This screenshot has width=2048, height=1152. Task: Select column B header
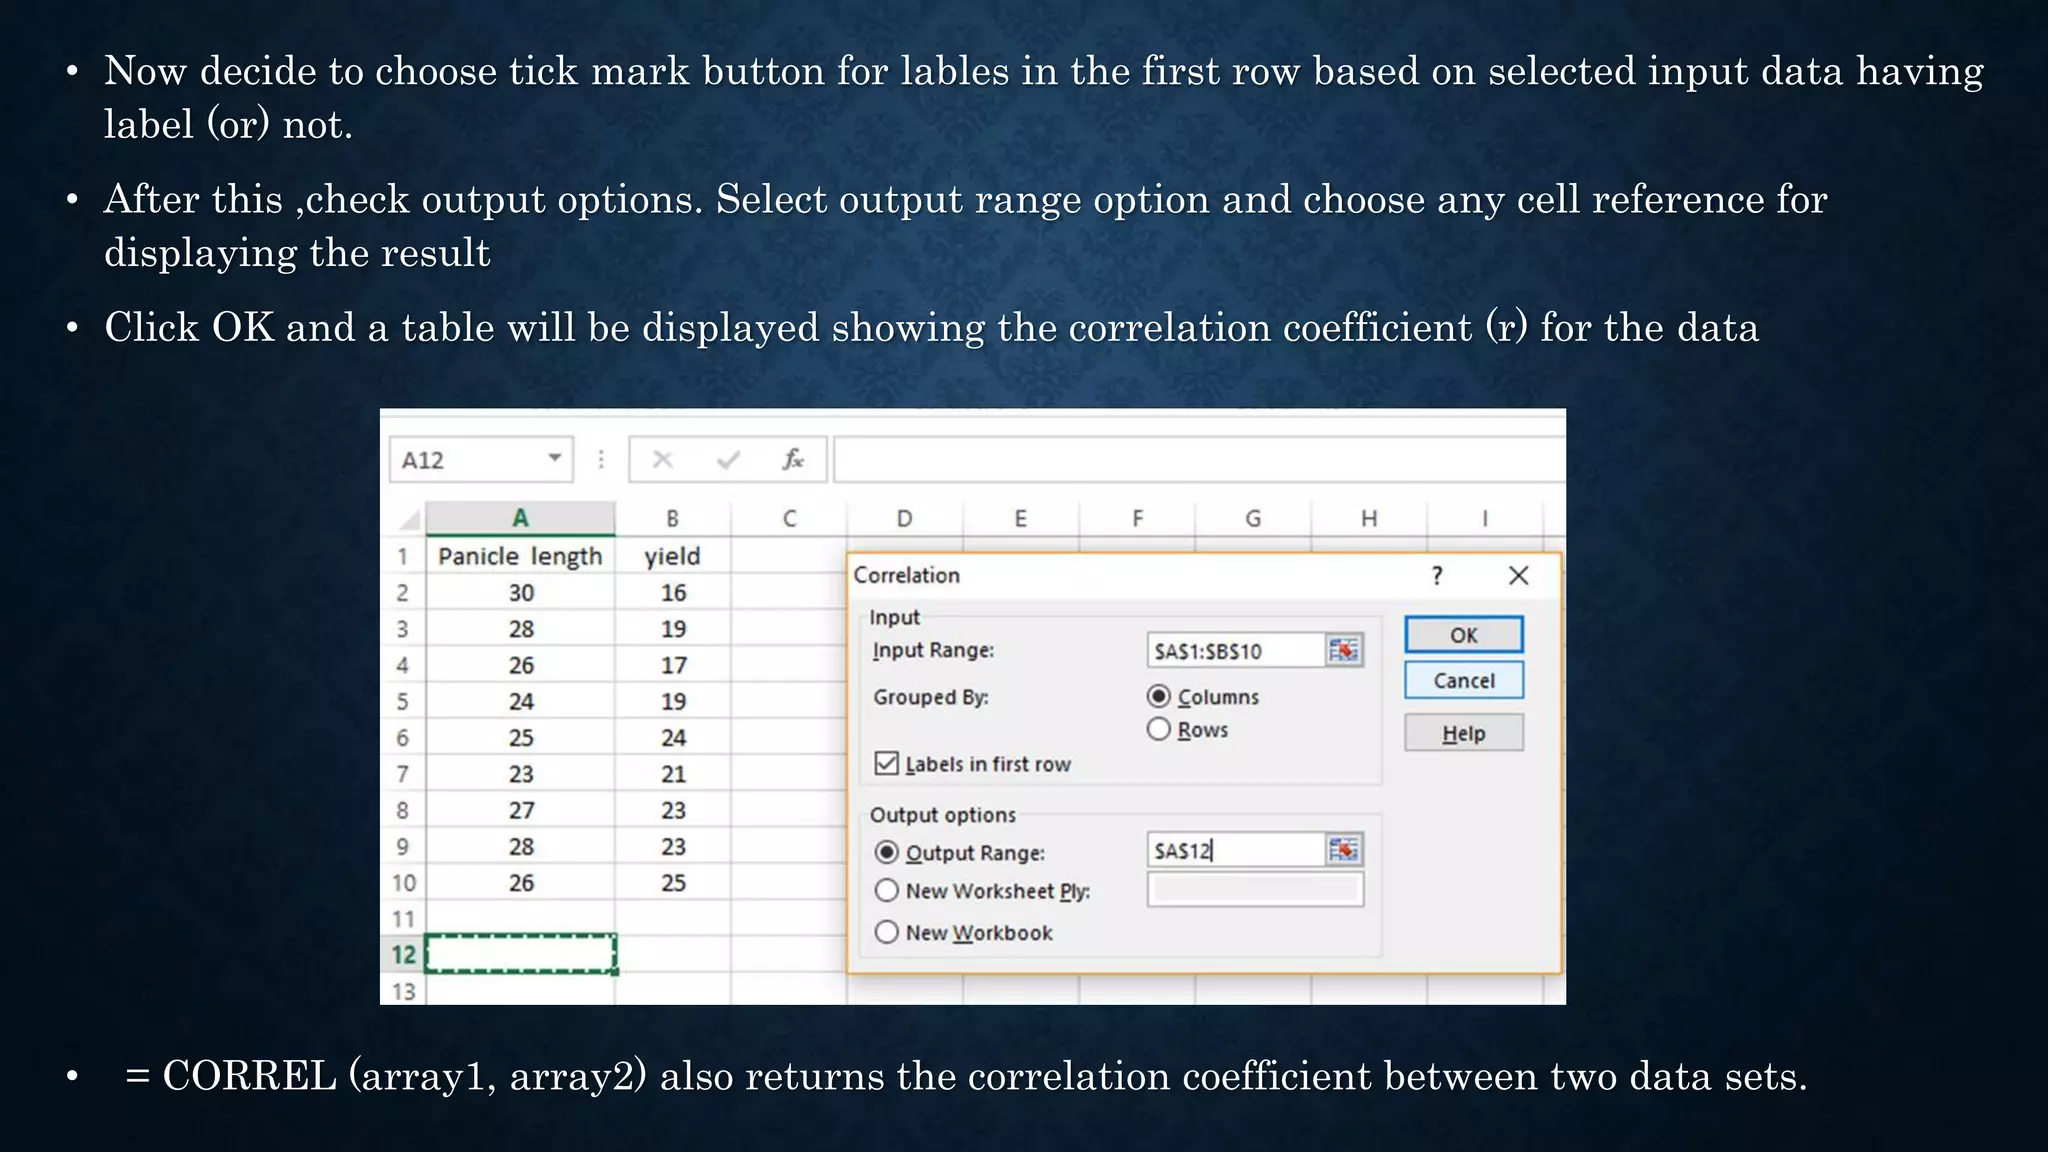pos(673,519)
